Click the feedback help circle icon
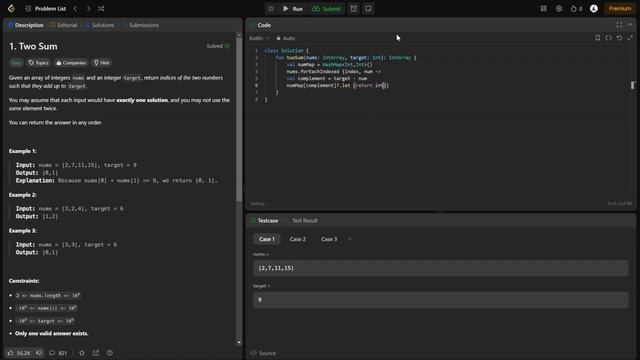640x360 pixels. coord(109,353)
